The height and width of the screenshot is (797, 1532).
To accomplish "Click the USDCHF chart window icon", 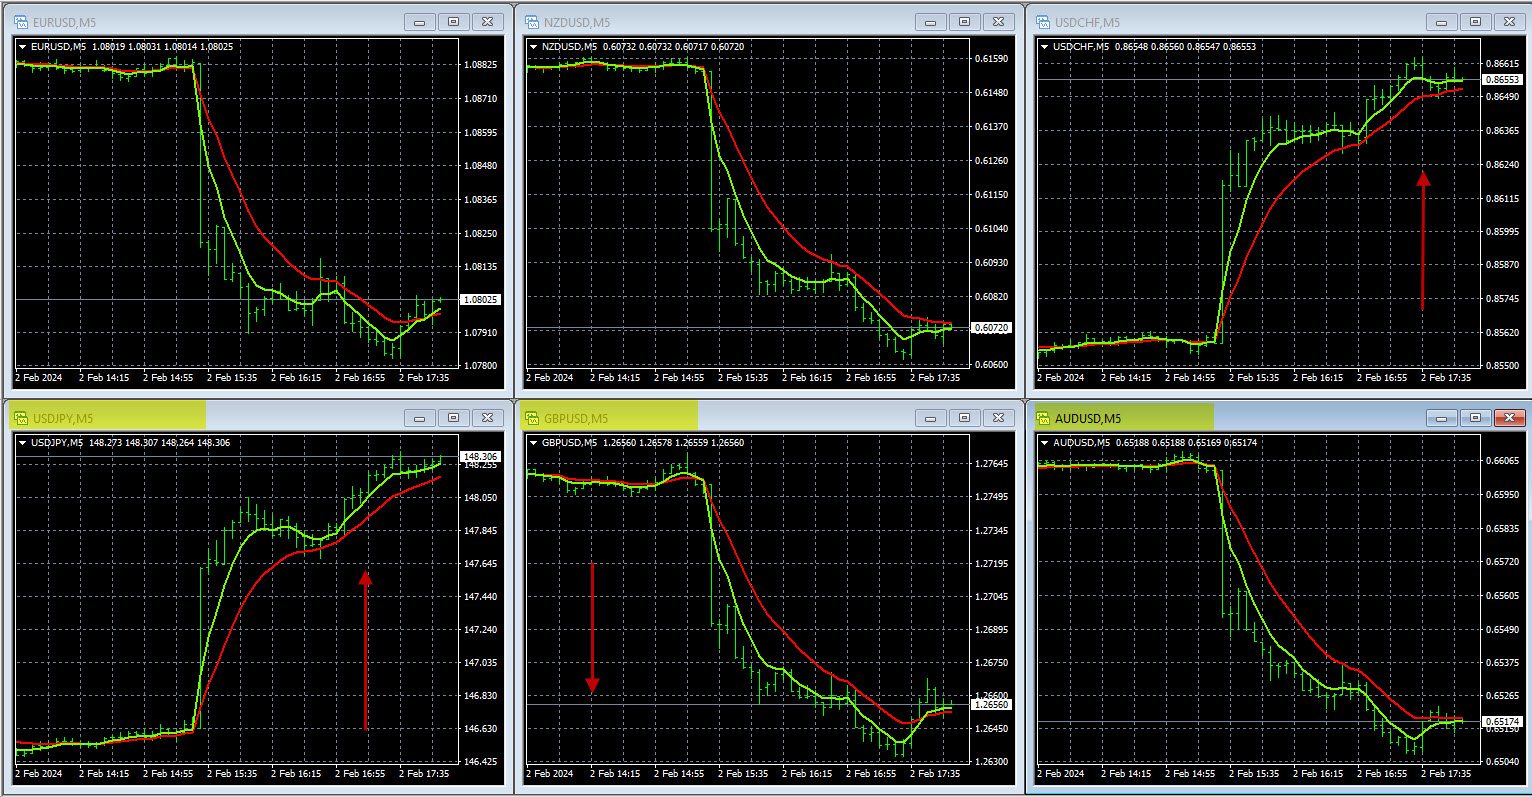I will tap(1043, 22).
